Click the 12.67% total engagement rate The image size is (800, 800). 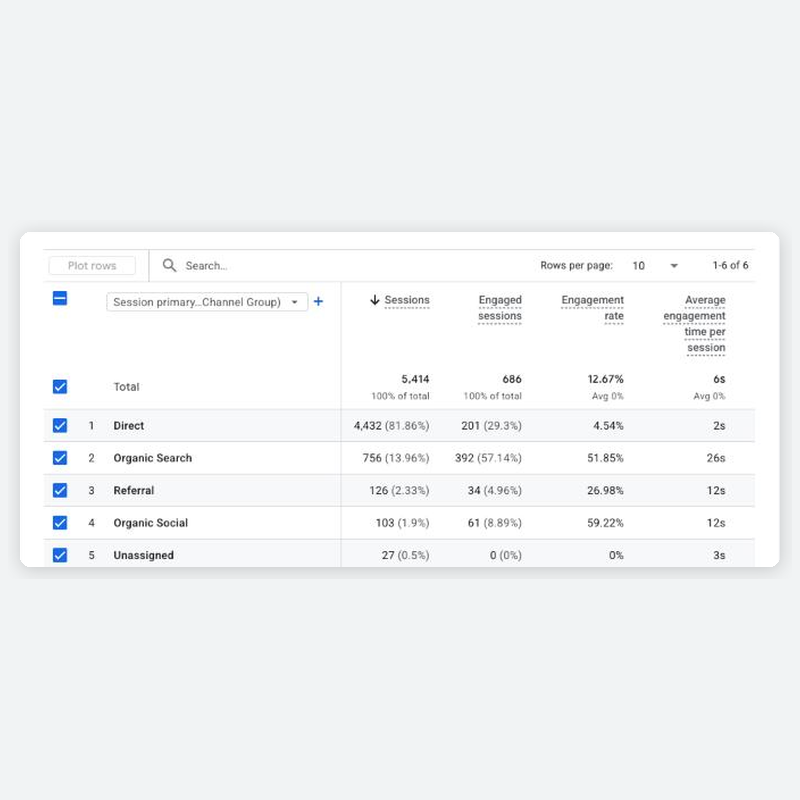606,379
